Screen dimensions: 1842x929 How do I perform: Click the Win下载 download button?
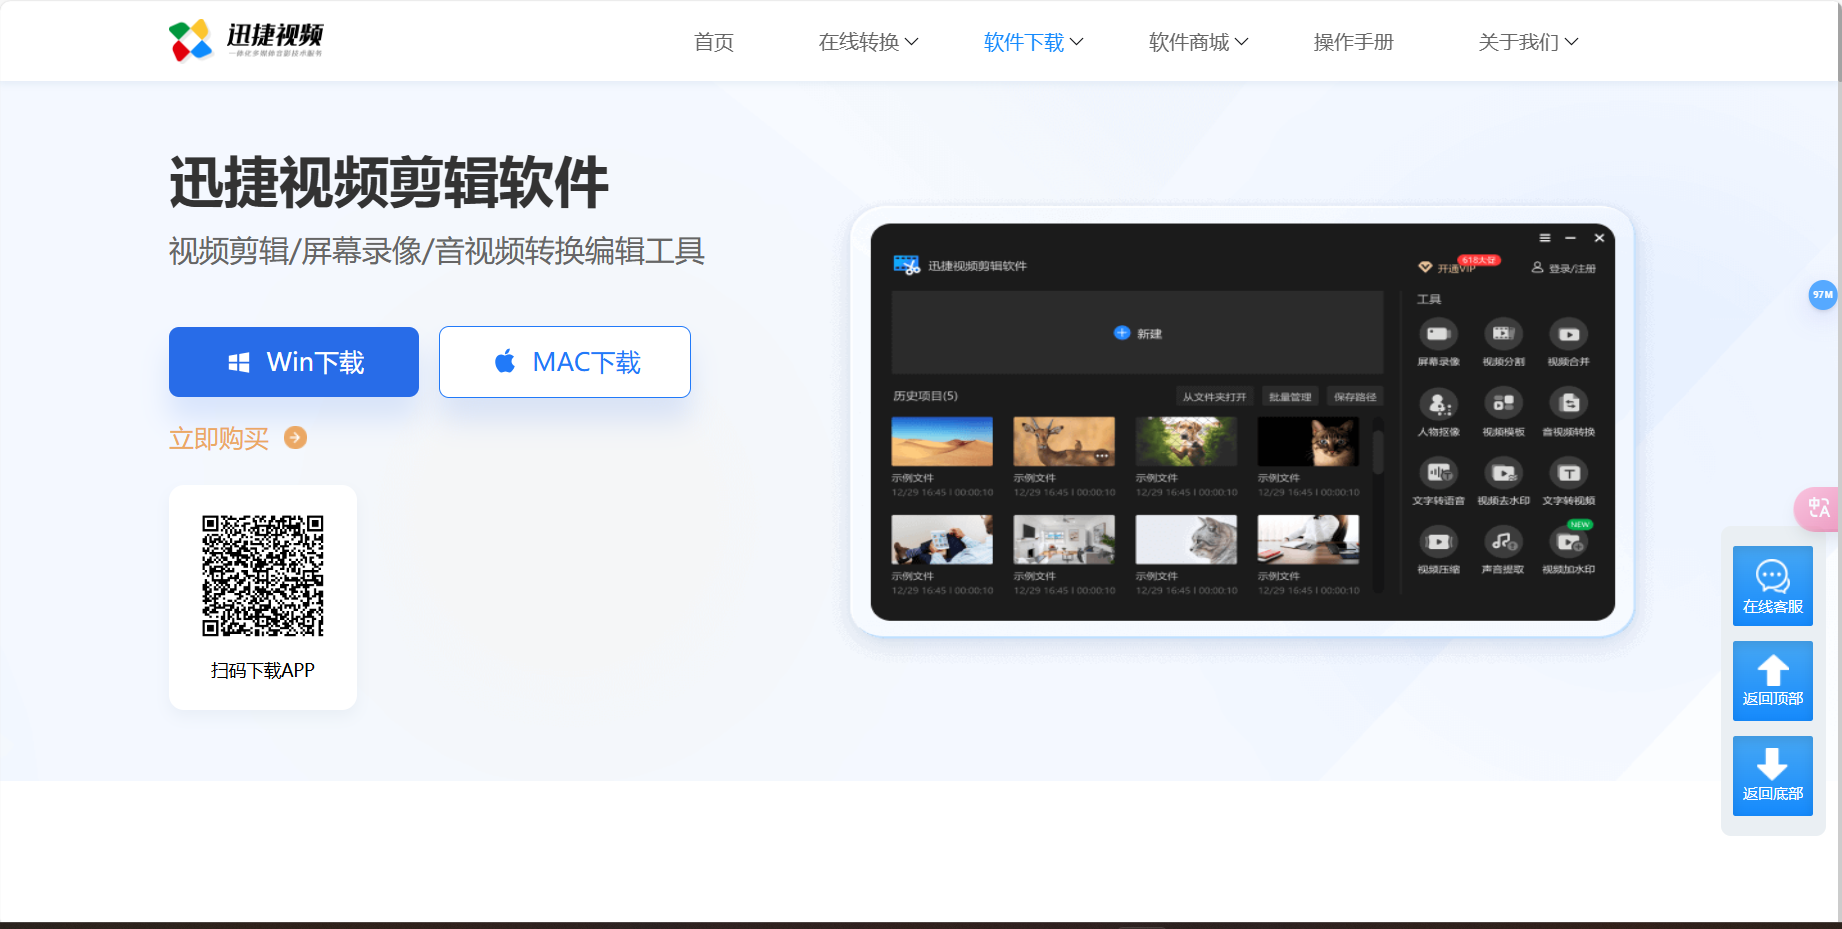(x=293, y=362)
